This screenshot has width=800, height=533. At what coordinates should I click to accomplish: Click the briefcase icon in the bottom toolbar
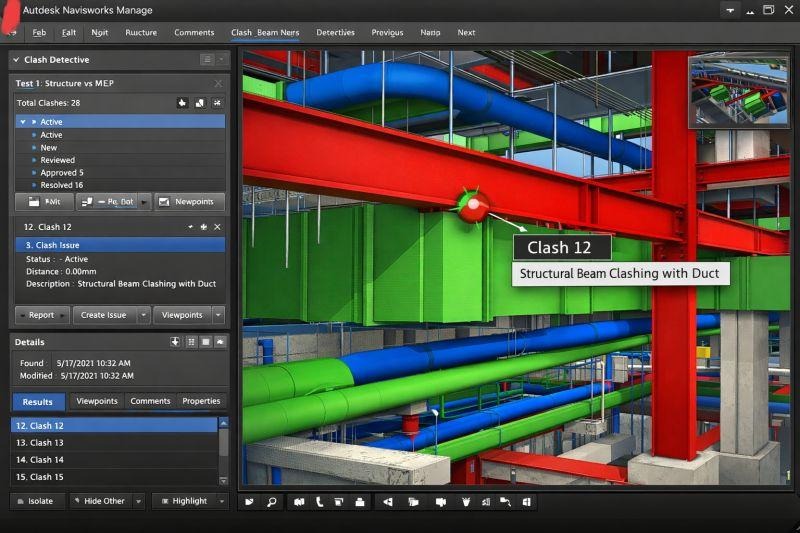point(360,502)
